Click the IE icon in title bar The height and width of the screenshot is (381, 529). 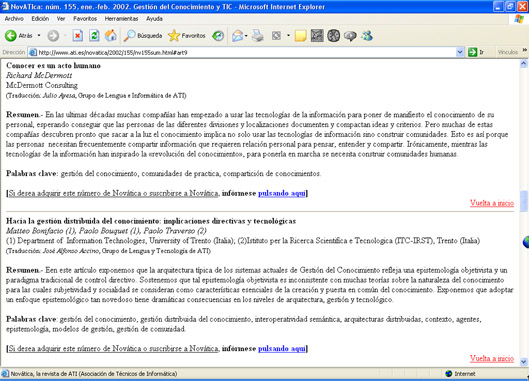coord(5,6)
